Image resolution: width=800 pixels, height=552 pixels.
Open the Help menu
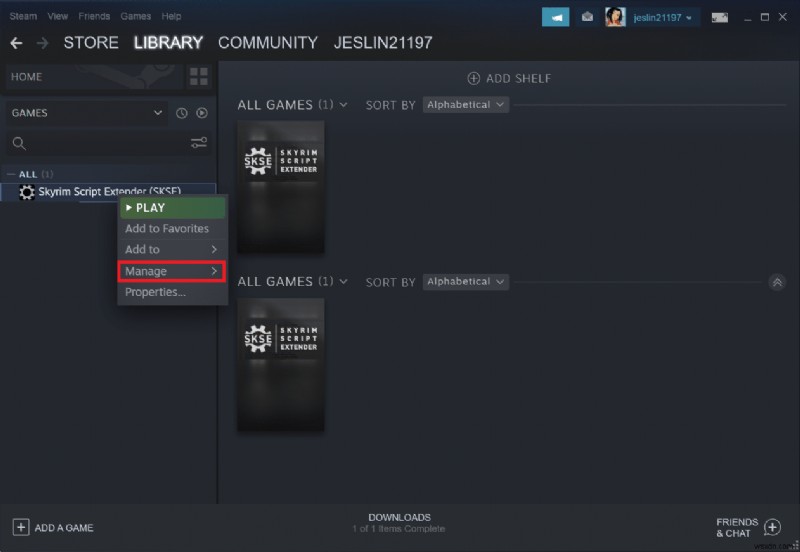(x=171, y=16)
